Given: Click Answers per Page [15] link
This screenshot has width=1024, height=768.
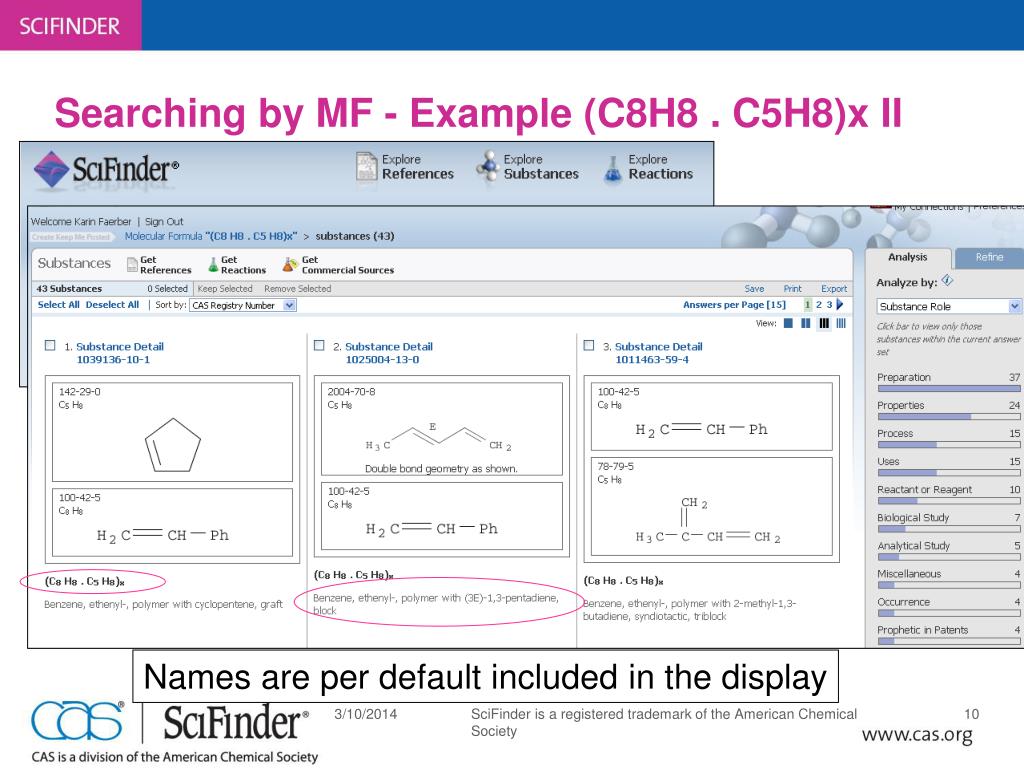Looking at the screenshot, I should (734, 305).
